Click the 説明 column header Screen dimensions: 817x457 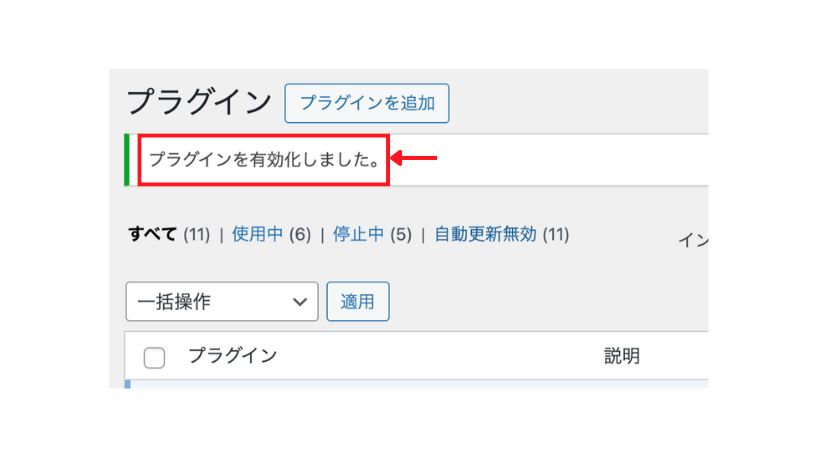622,356
